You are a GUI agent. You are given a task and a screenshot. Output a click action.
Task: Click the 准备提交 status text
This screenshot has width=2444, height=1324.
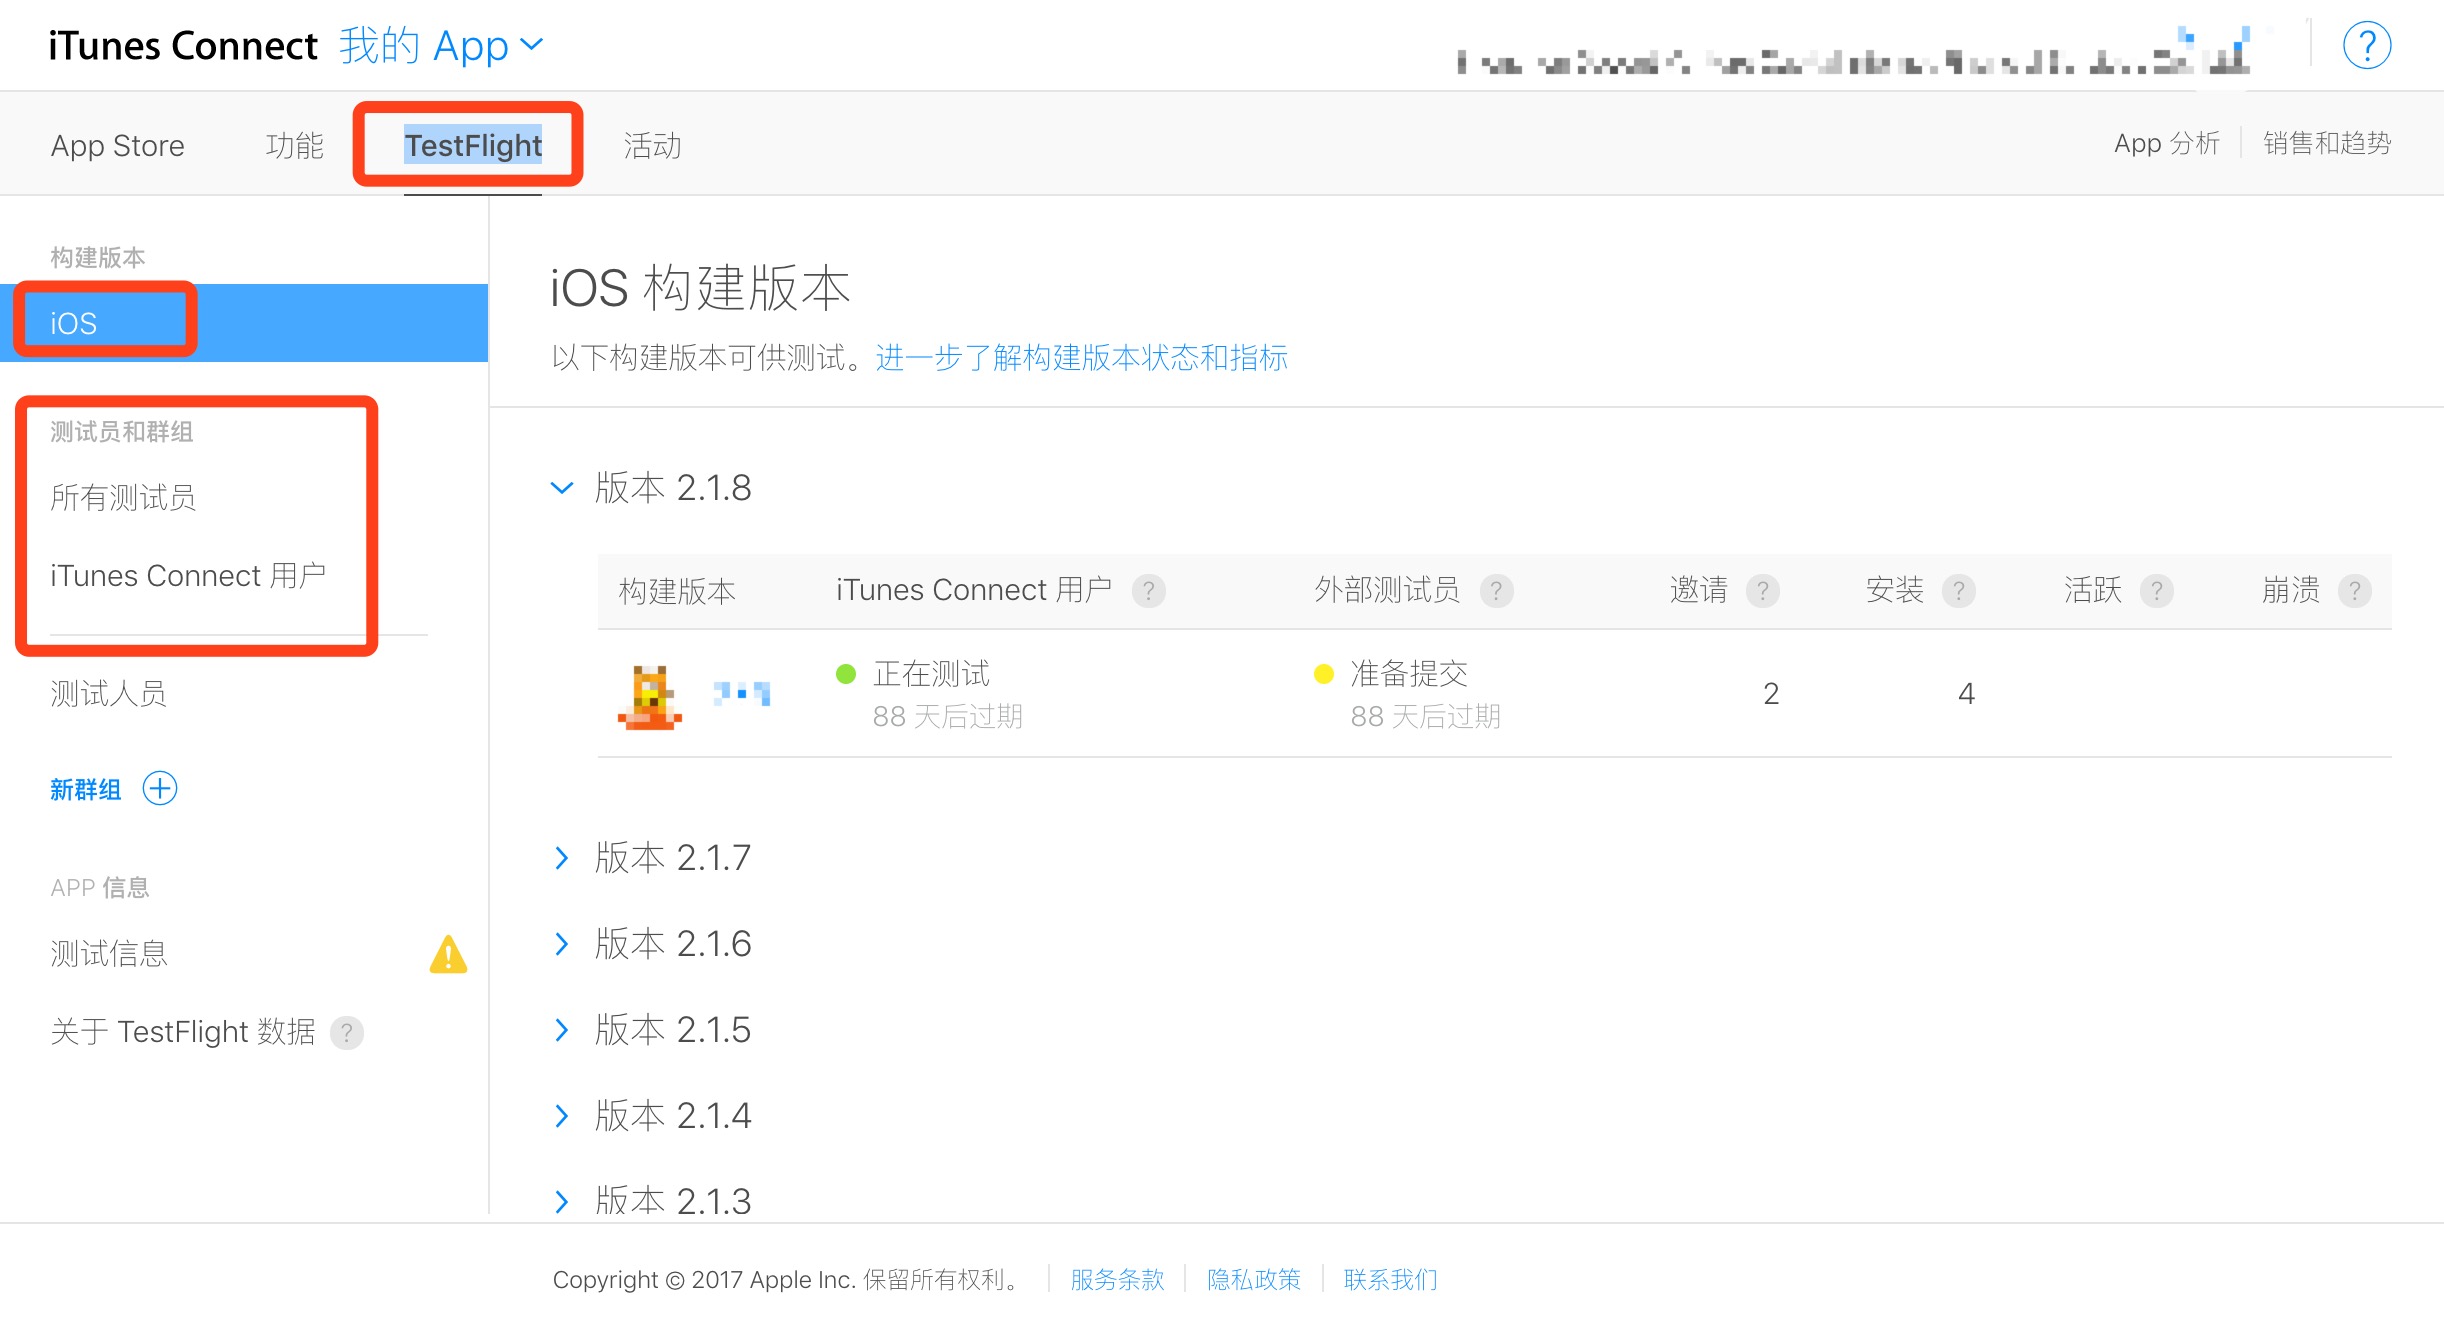(x=1409, y=674)
